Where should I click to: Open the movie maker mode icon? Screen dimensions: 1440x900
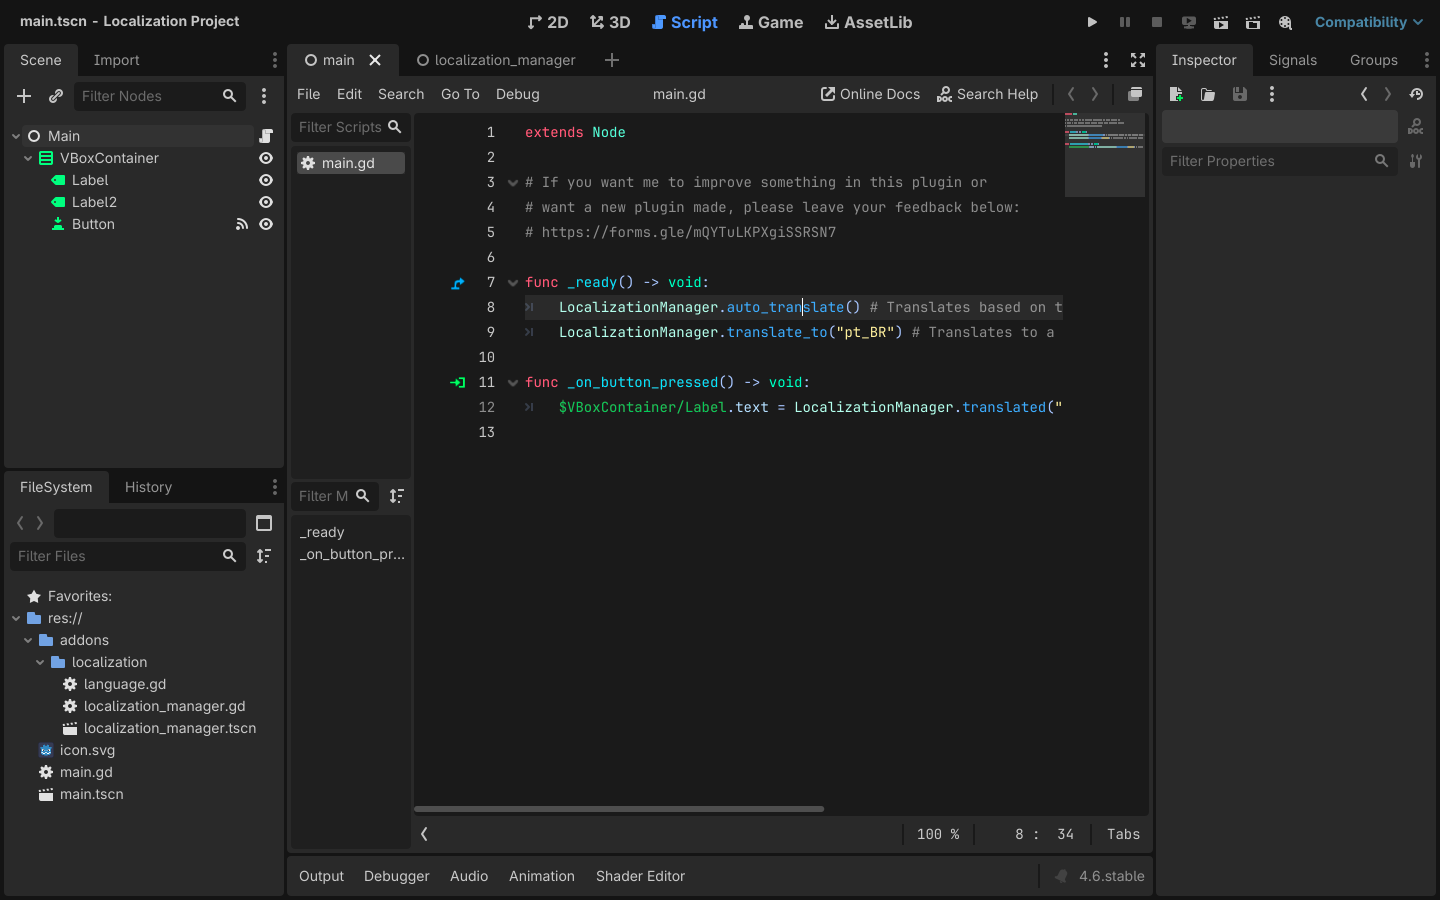(1285, 22)
